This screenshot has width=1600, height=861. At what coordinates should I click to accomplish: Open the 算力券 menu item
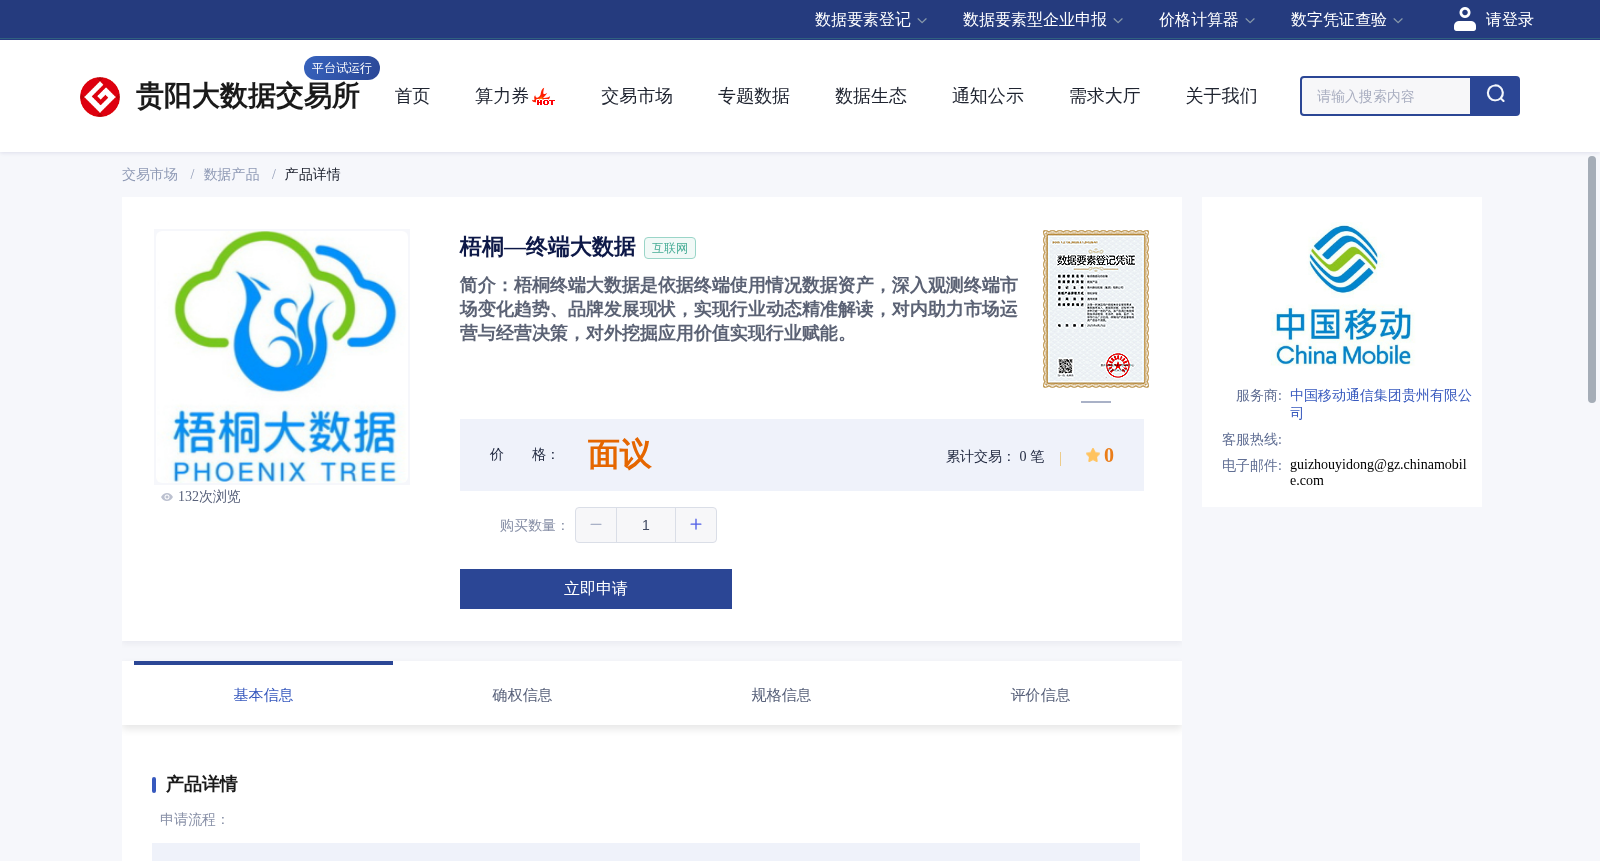[x=502, y=96]
